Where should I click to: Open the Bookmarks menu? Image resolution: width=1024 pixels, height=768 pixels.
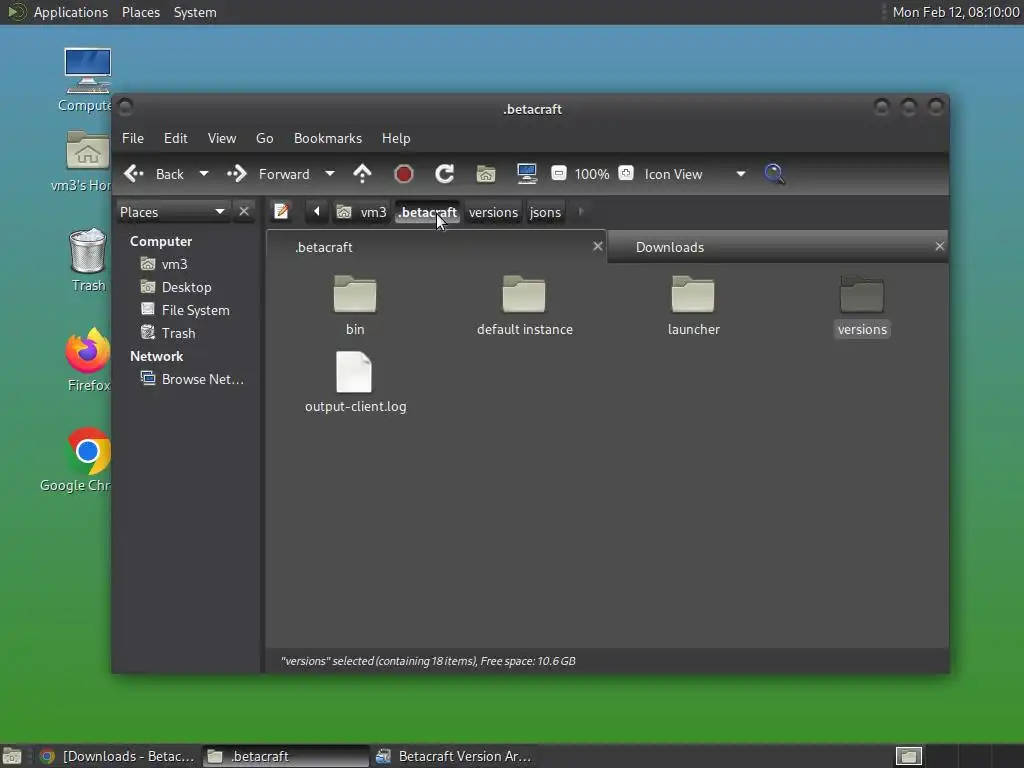click(x=328, y=138)
